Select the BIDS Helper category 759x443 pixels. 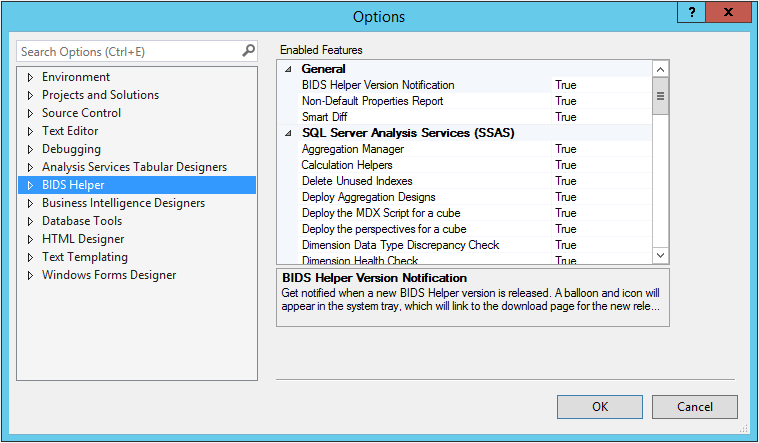pyautogui.click(x=73, y=185)
